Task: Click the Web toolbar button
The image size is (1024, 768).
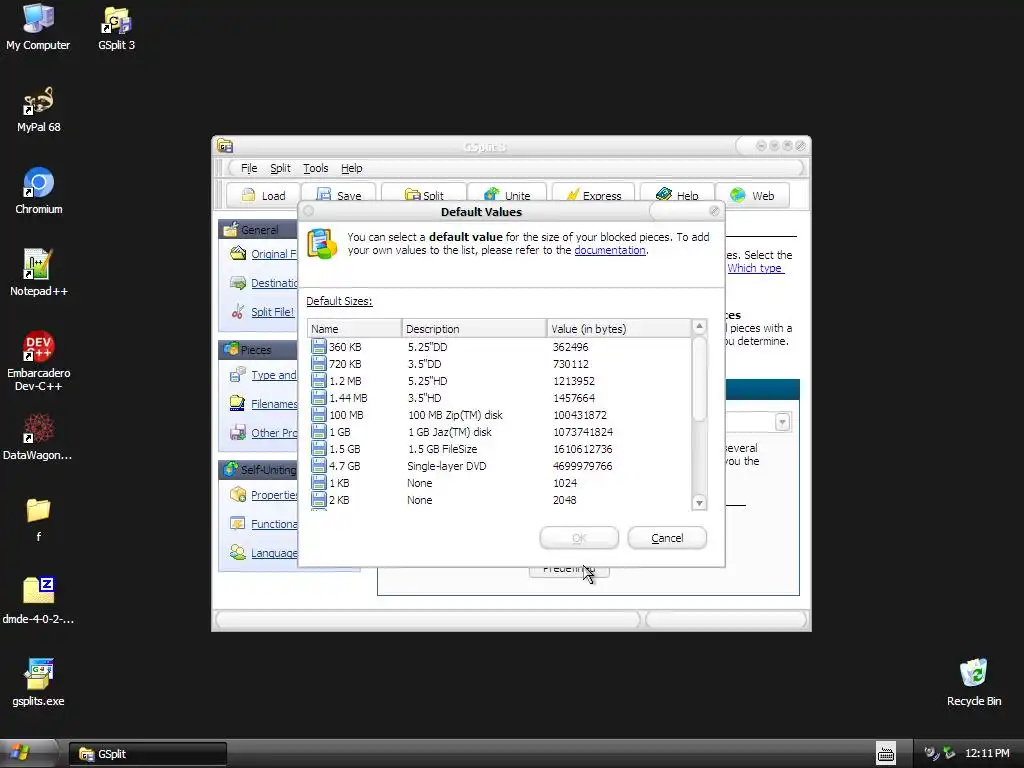Action: coord(752,195)
